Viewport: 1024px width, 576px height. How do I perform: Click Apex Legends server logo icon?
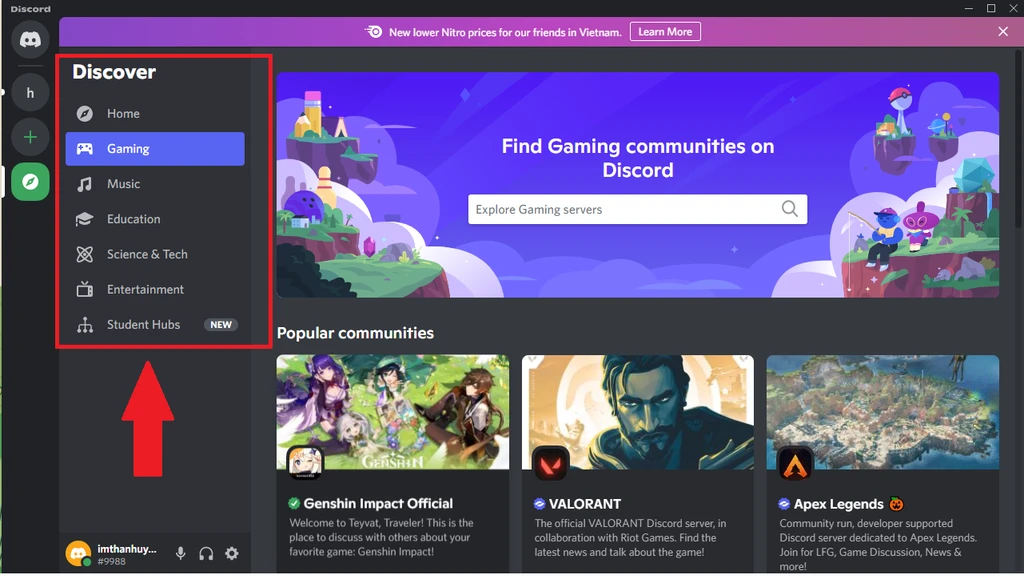[x=795, y=464]
